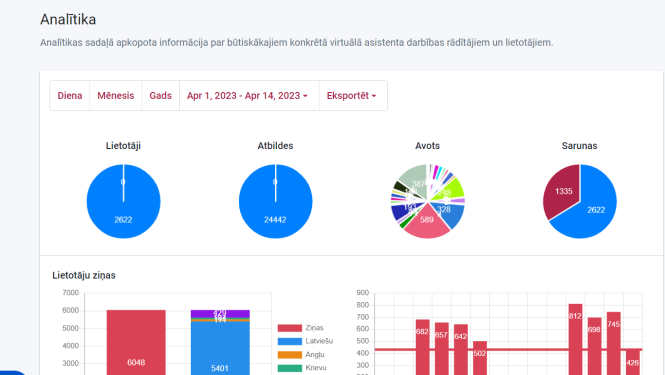The image size is (665, 375).
Task: Click the 682 bar in daily chart
Action: pyautogui.click(x=422, y=347)
